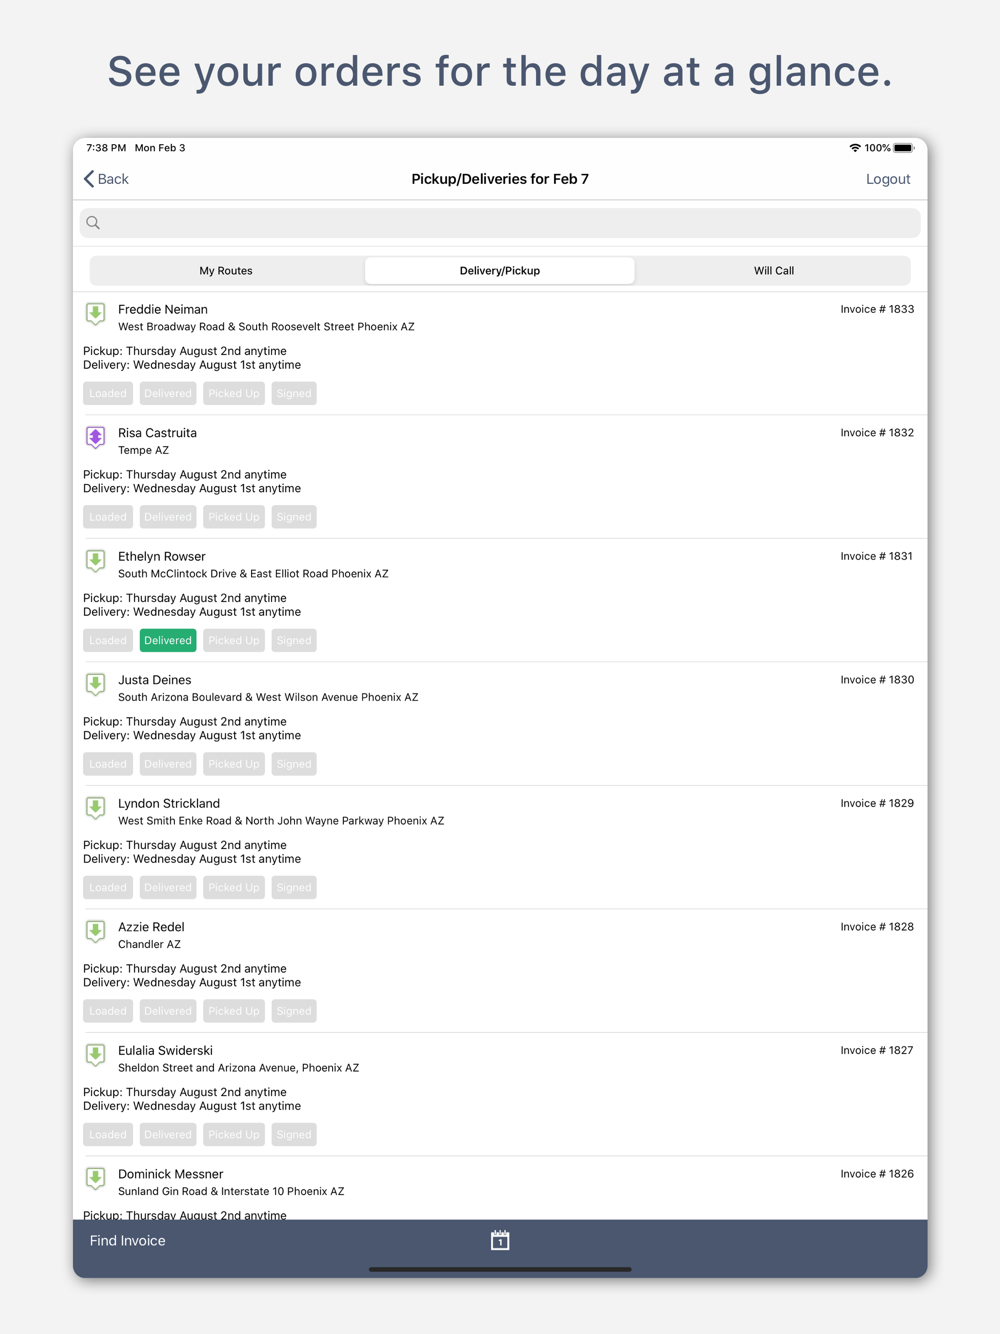Image resolution: width=1000 pixels, height=1334 pixels.
Task: Mark Picked Up for Freddie Neiman
Action: pyautogui.click(x=234, y=394)
